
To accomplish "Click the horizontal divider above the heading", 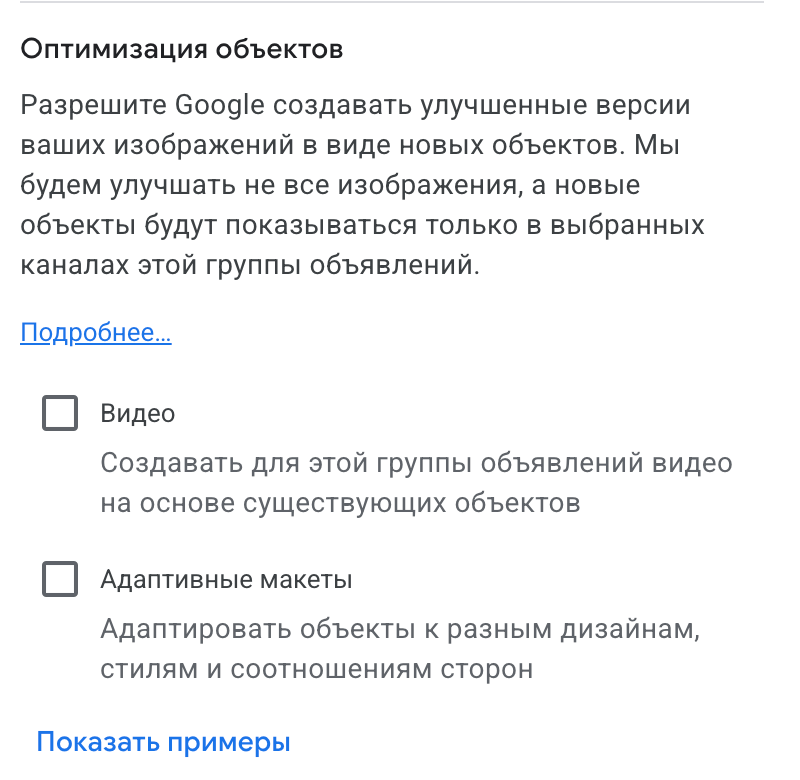I will 400,3.
